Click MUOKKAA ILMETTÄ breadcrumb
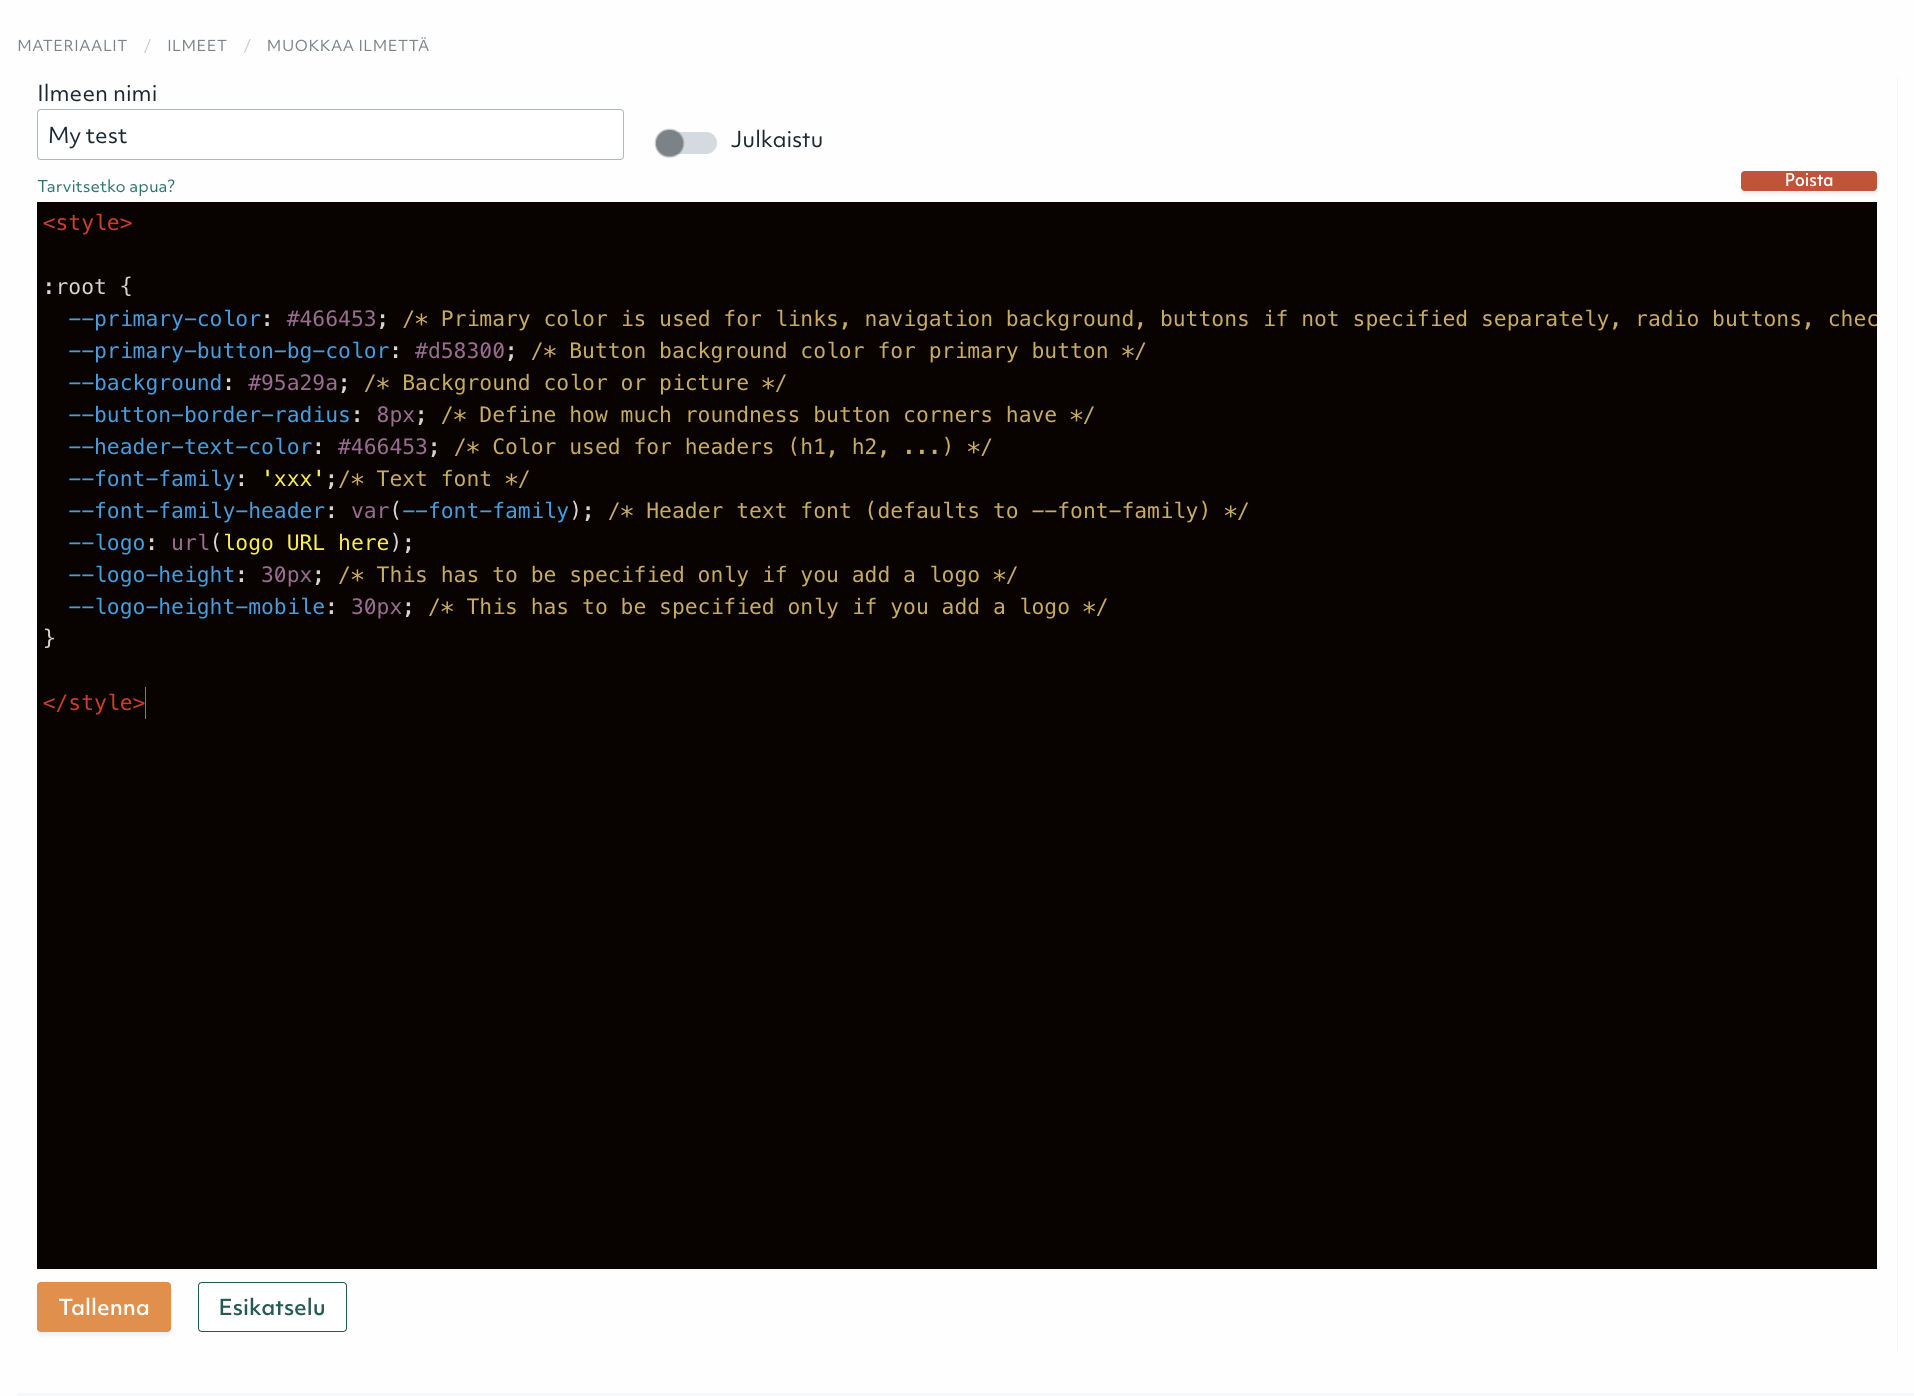The width and height of the screenshot is (1914, 1396). tap(348, 46)
